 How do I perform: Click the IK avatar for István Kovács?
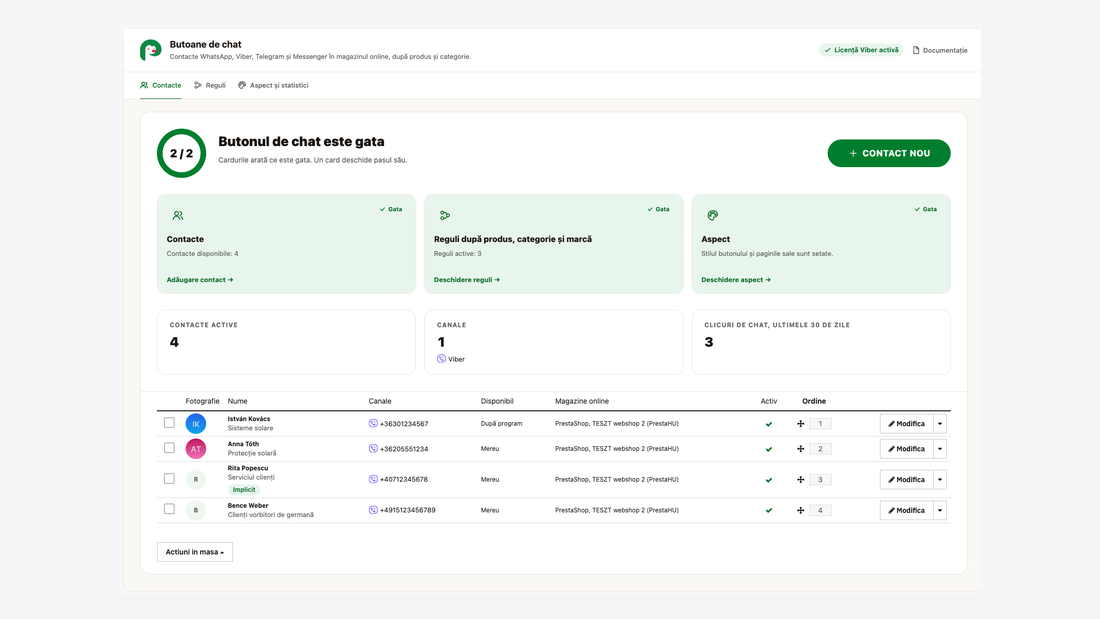(196, 424)
